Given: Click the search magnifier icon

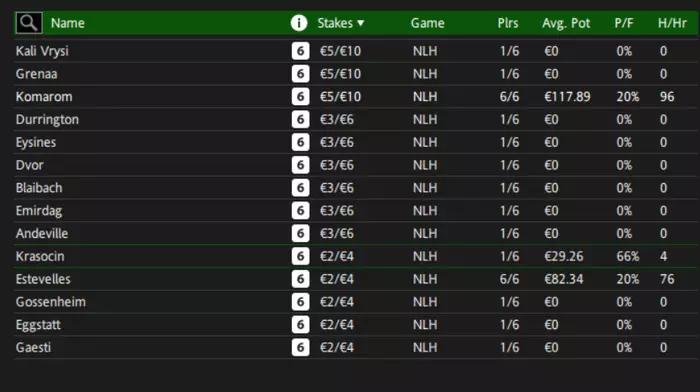Looking at the screenshot, I should click(29, 23).
